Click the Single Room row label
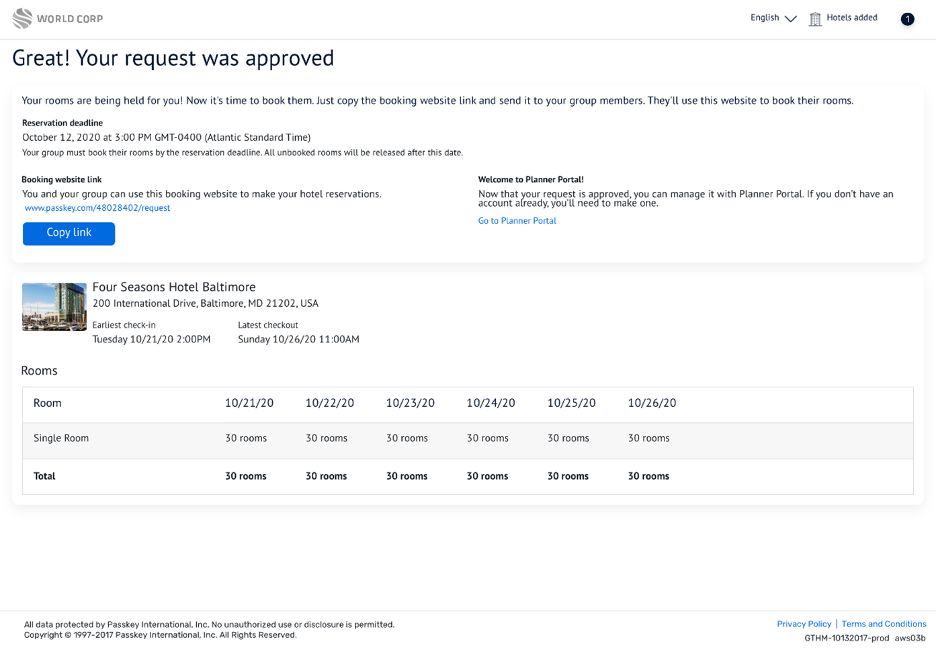The image size is (936, 652). tap(61, 438)
